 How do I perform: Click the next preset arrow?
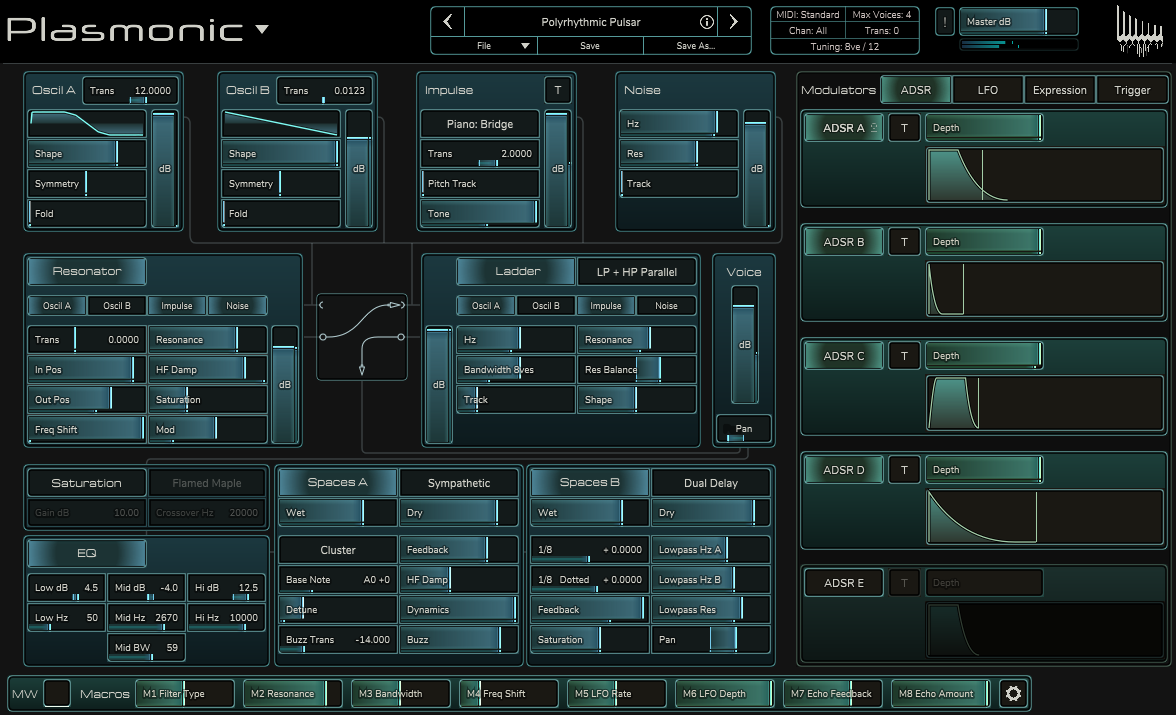734,21
